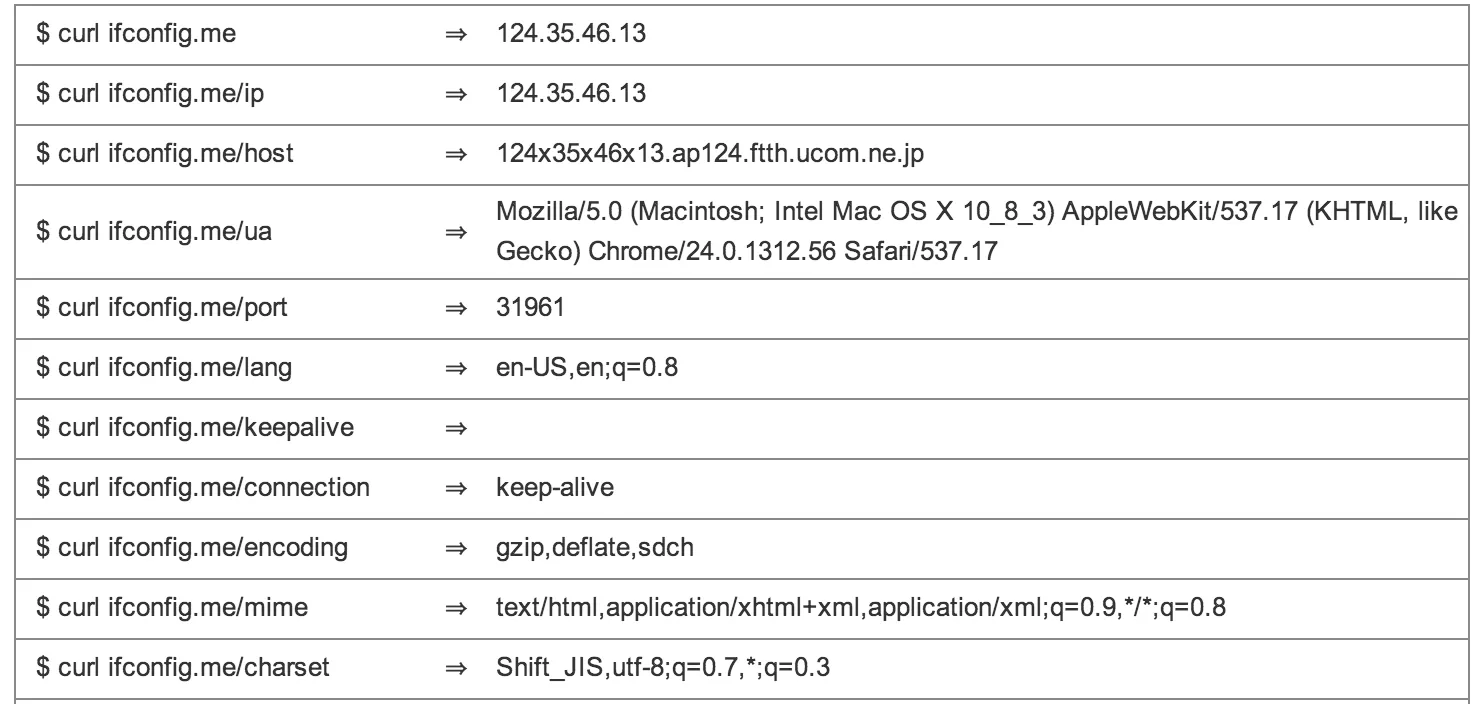
Task: Click the arrow in the keepalive row
Action: tap(457, 429)
